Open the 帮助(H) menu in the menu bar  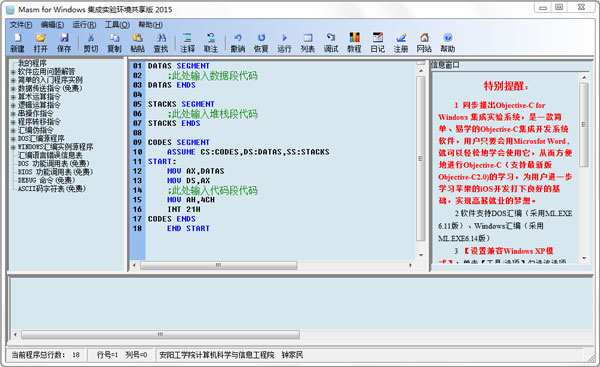(150, 25)
